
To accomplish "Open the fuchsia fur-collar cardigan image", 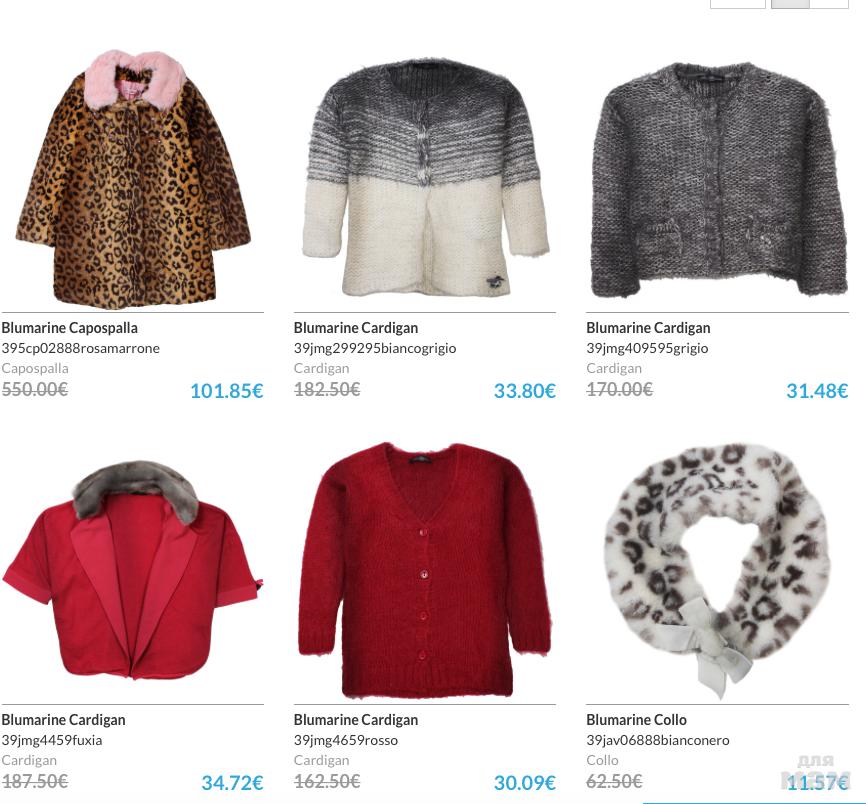I will coord(133,570).
